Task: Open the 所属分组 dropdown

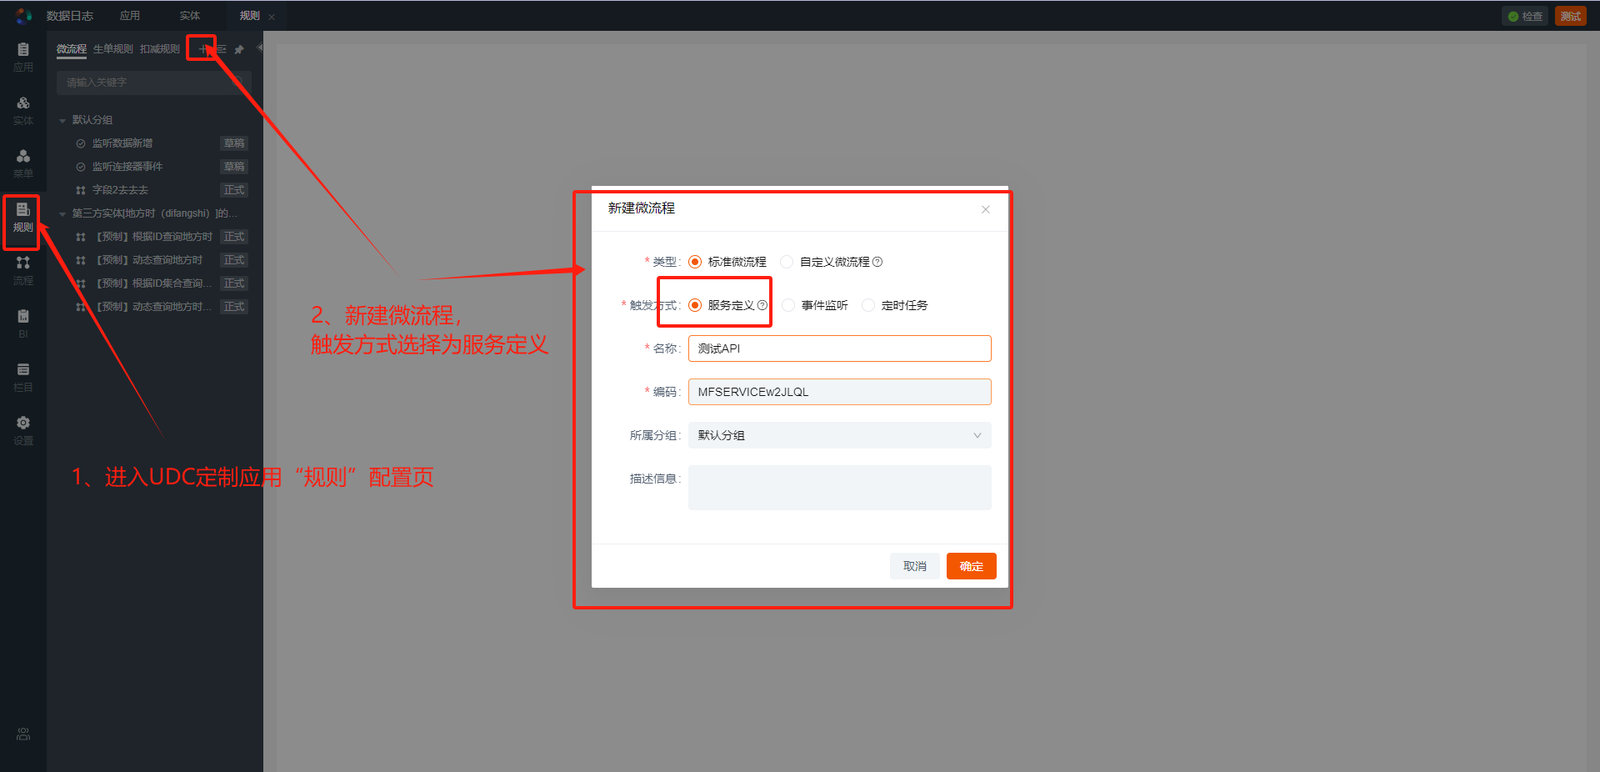Action: pos(840,435)
